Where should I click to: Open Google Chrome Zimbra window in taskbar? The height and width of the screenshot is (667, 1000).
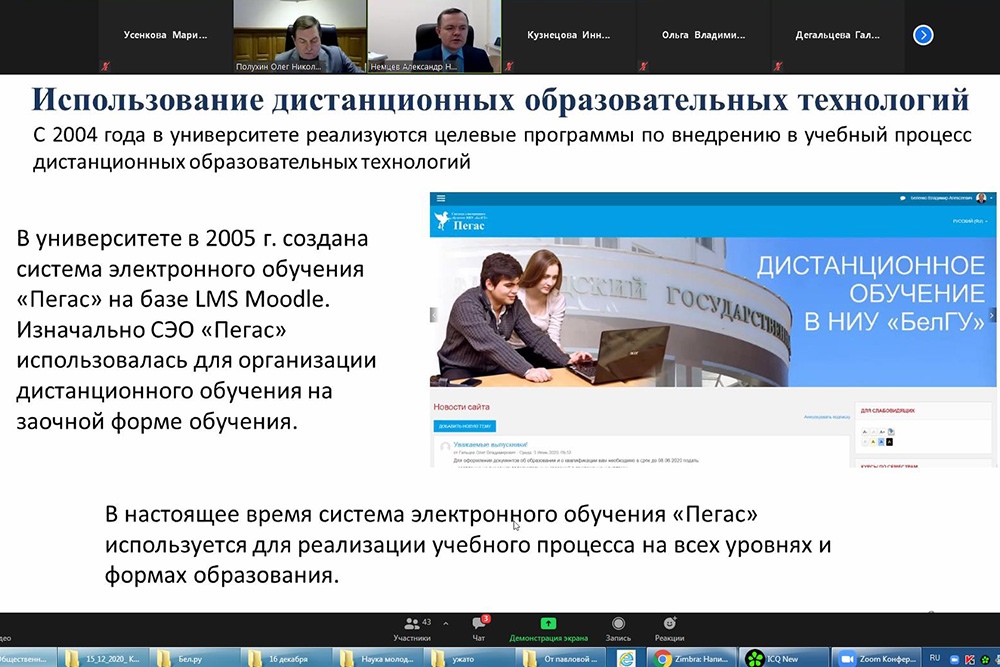coord(690,658)
